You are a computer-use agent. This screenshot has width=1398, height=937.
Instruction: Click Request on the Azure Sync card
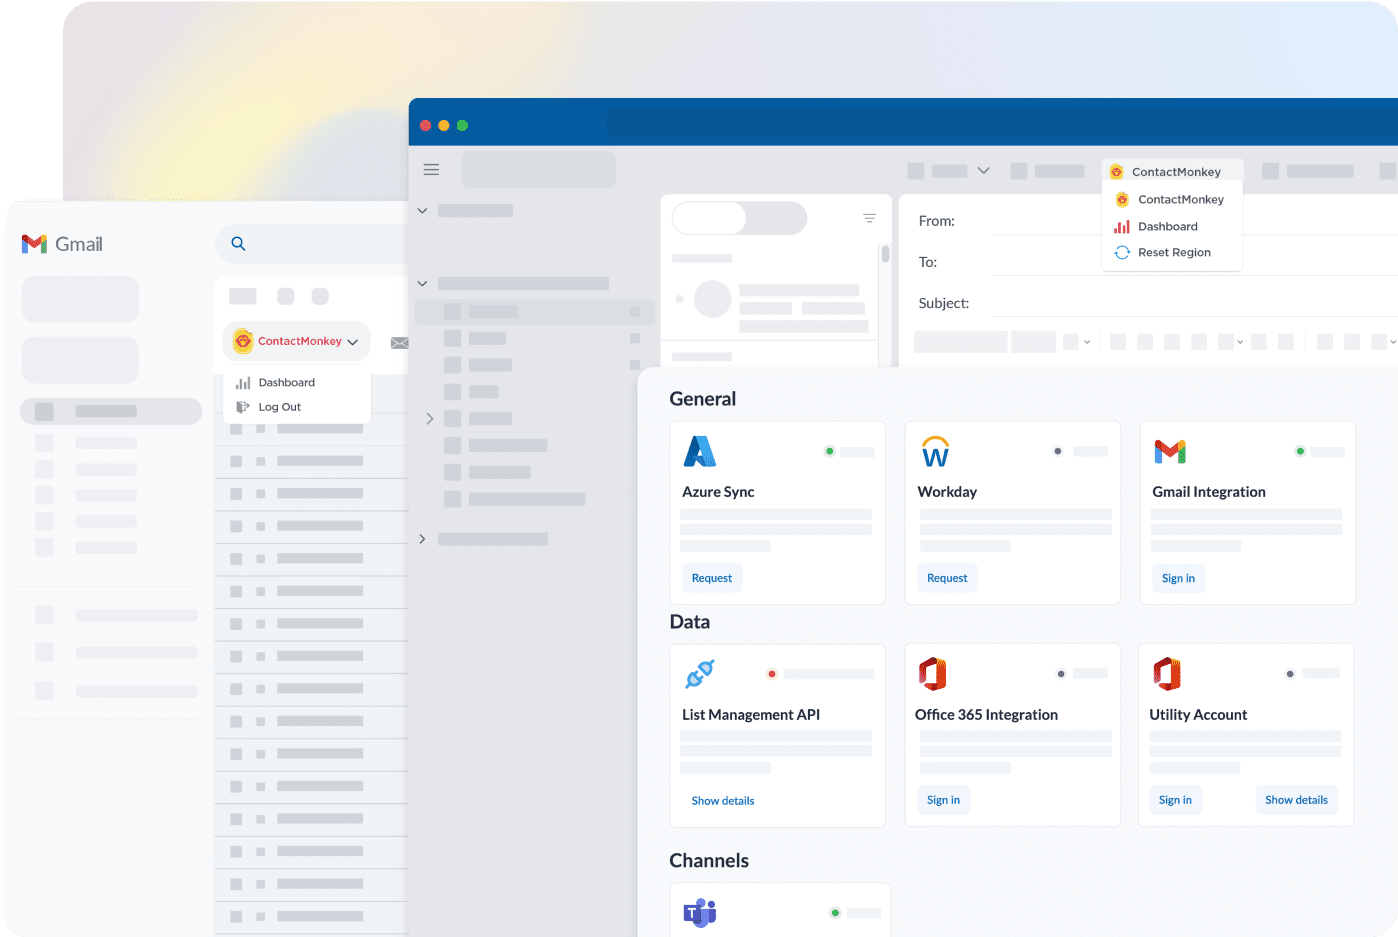click(712, 577)
